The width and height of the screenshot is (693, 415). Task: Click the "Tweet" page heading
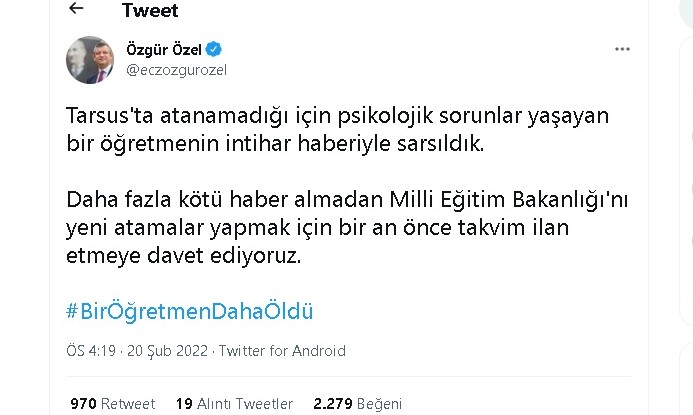coord(148,11)
